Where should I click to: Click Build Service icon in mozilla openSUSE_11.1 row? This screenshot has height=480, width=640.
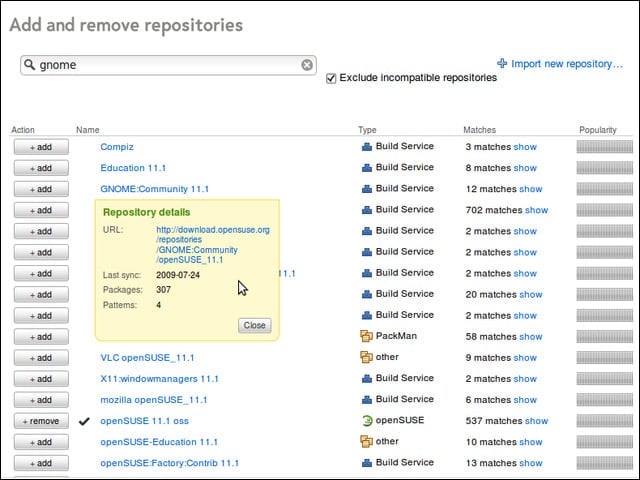(x=367, y=400)
